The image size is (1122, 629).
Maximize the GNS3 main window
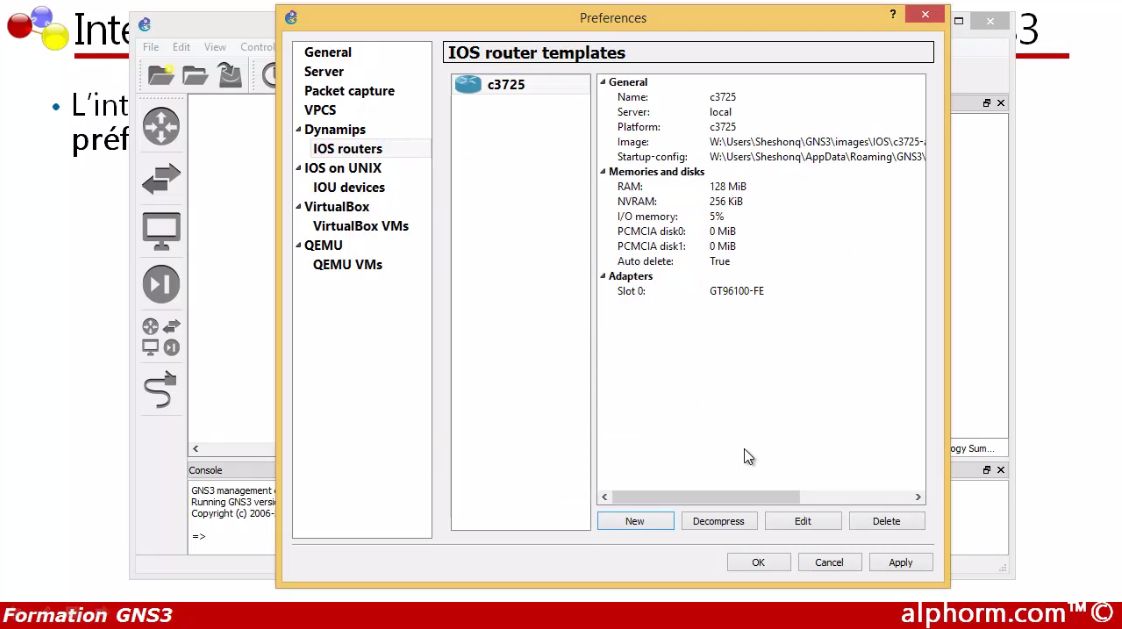coord(959,21)
